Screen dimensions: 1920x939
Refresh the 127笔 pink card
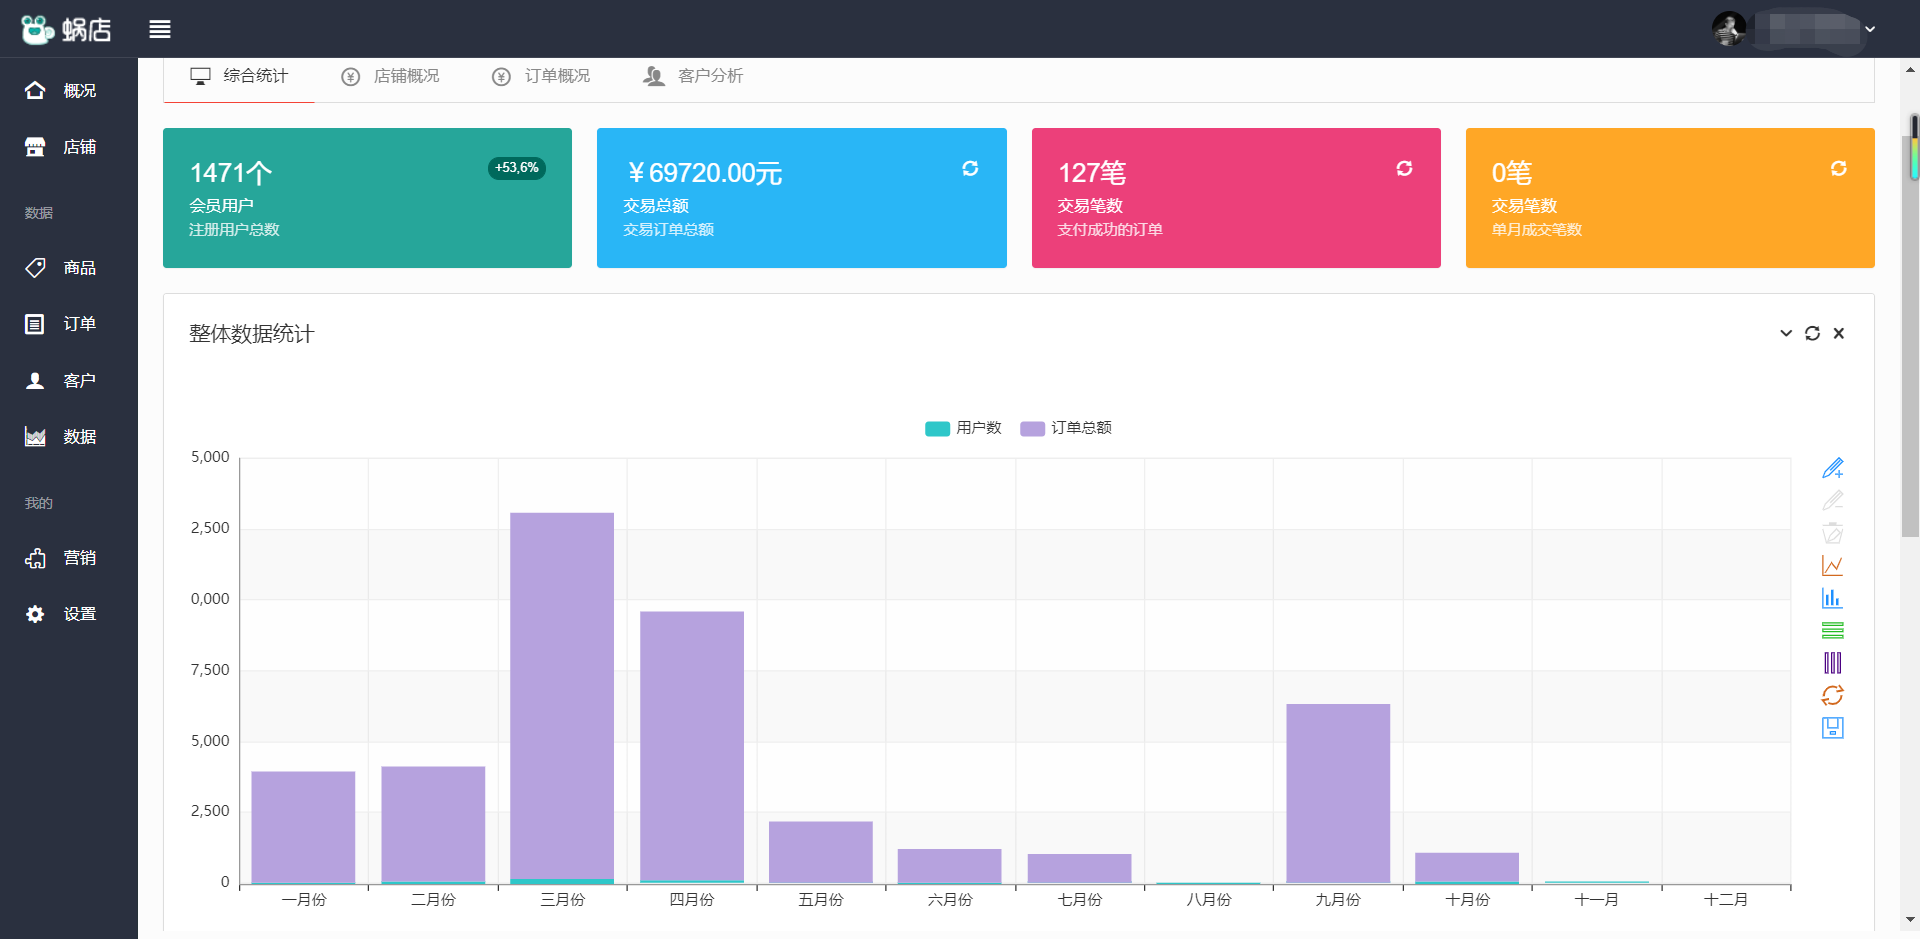click(1404, 168)
